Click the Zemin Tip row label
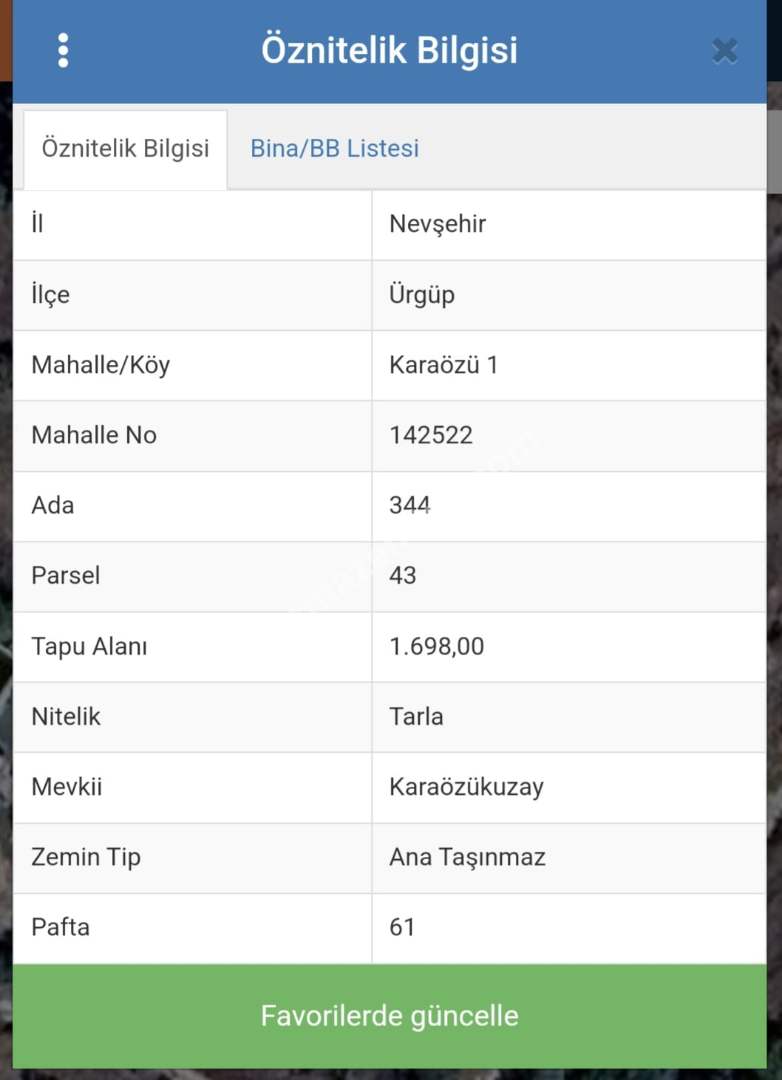The height and width of the screenshot is (1080, 782). [86, 857]
